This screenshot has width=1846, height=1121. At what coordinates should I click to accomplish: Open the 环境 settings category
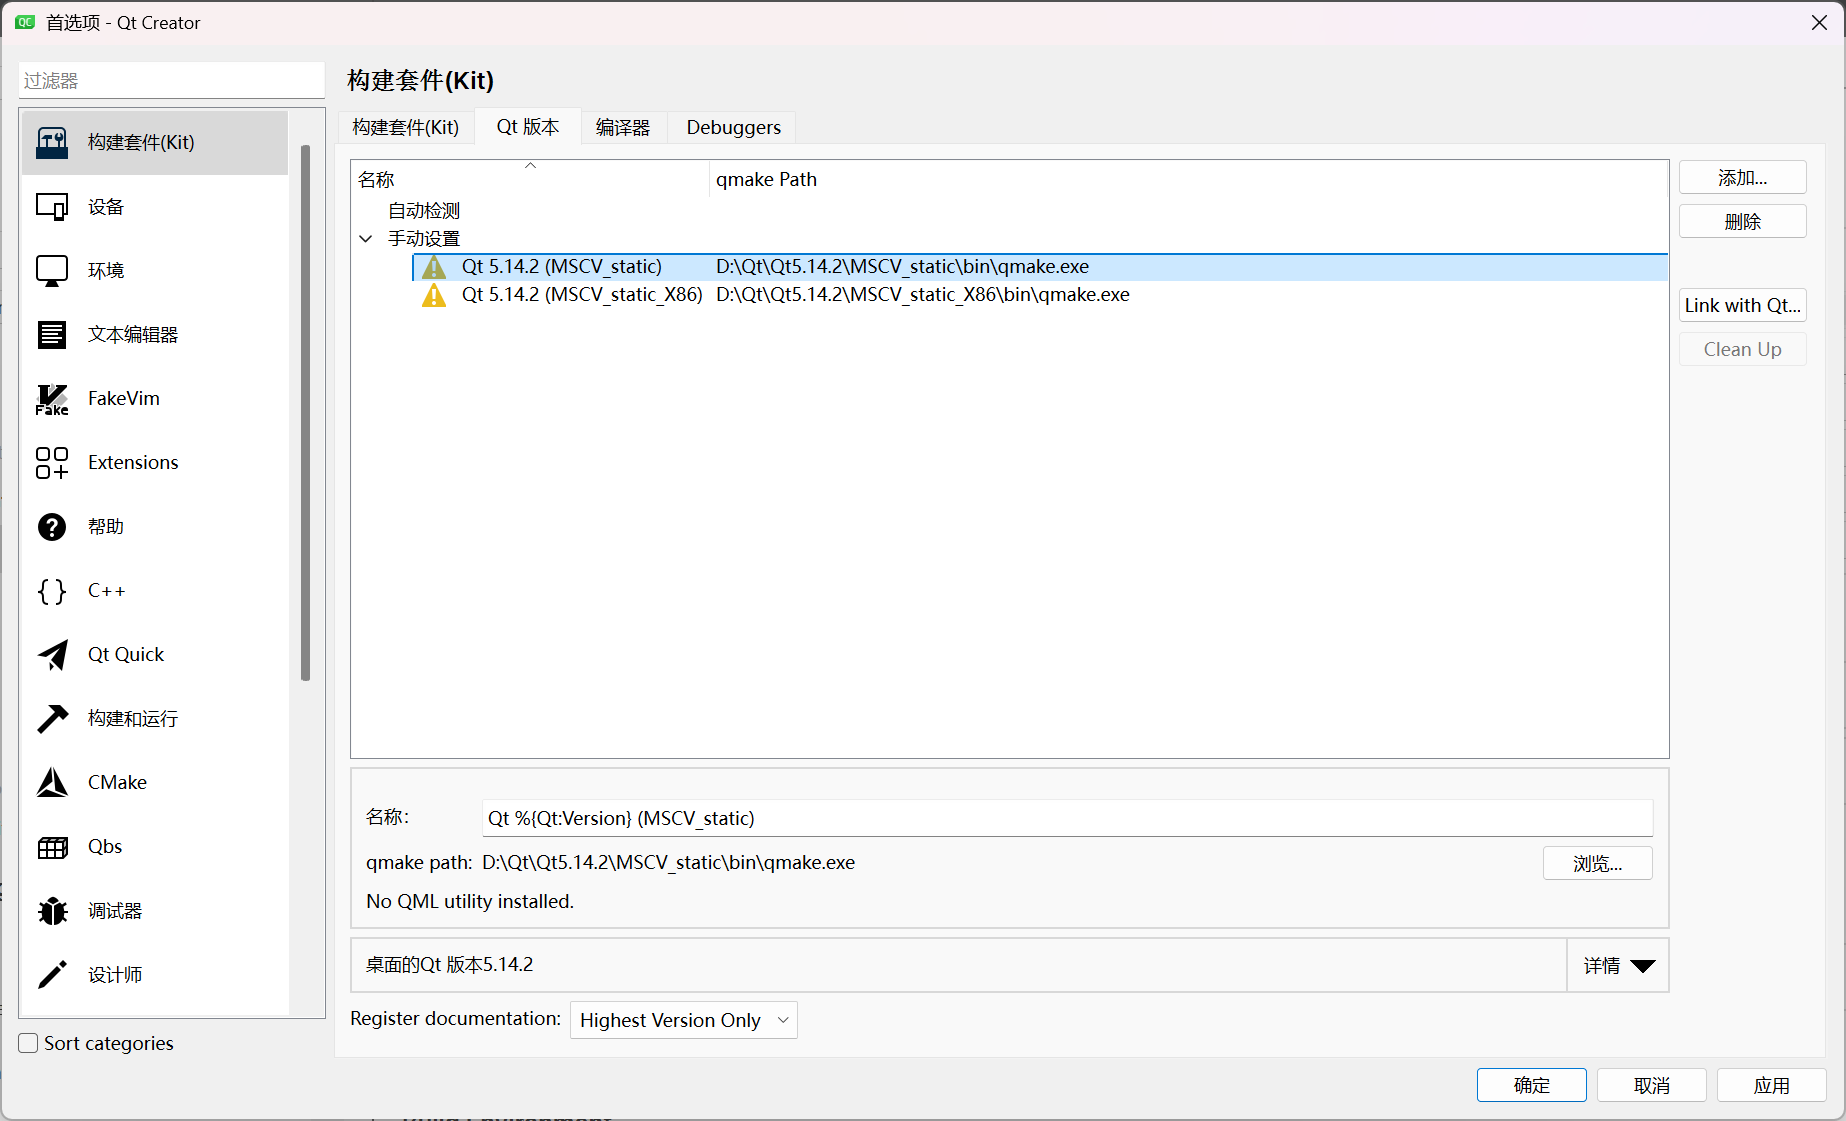pos(155,271)
